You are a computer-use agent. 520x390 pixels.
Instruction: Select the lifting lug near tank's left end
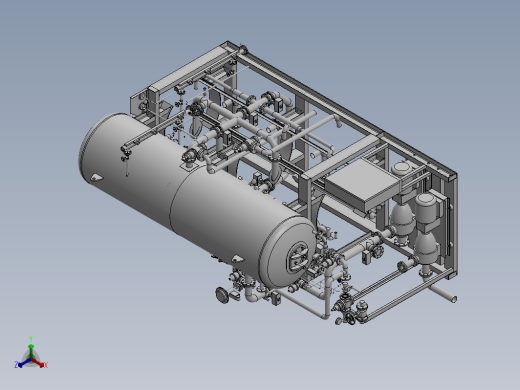pyautogui.click(x=96, y=178)
